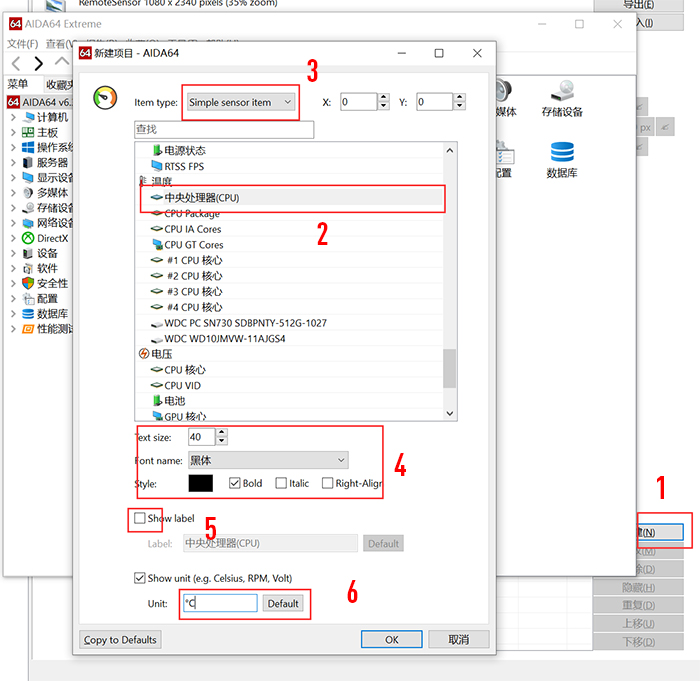Select RTSS FPS sensor item
Screen dimensions: 700x681
[183, 166]
